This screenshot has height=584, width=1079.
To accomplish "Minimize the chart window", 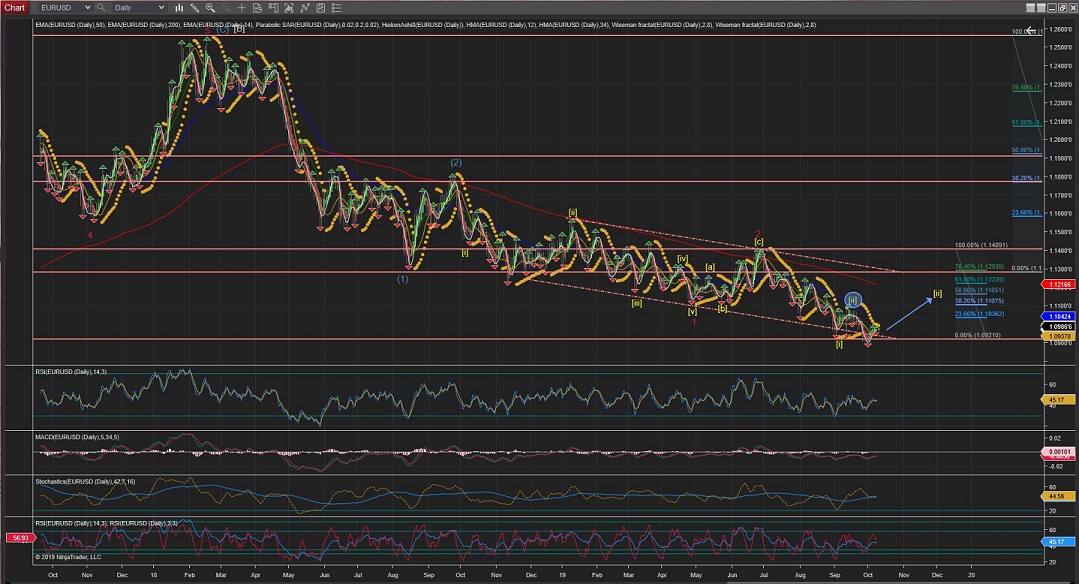I will pos(1053,8).
